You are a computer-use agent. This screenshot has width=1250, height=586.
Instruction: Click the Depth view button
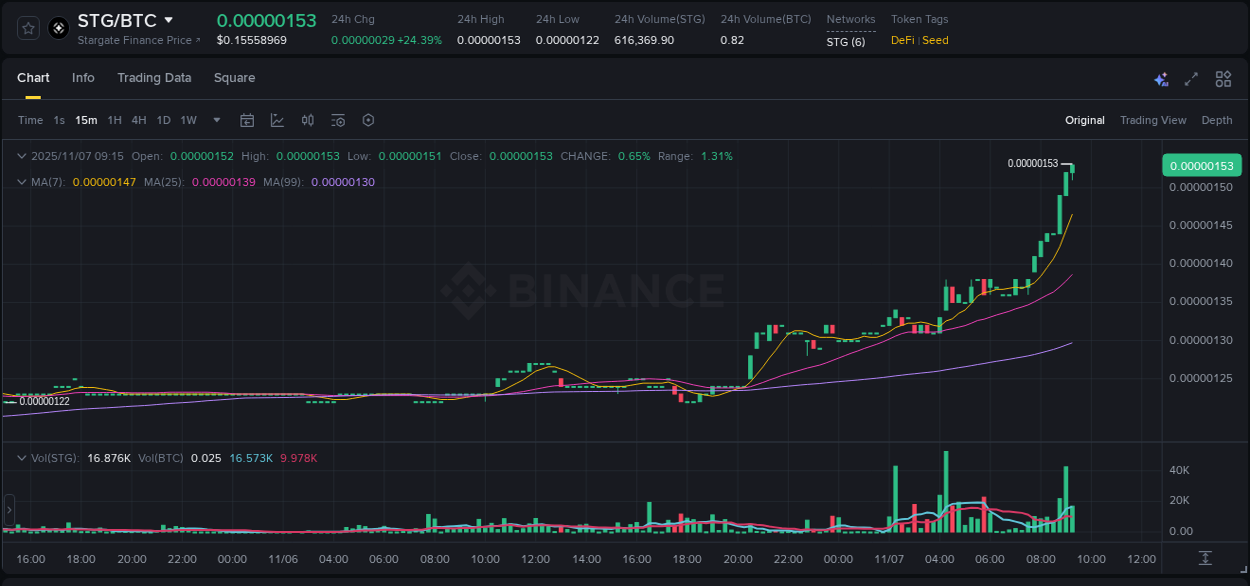(x=1216, y=120)
